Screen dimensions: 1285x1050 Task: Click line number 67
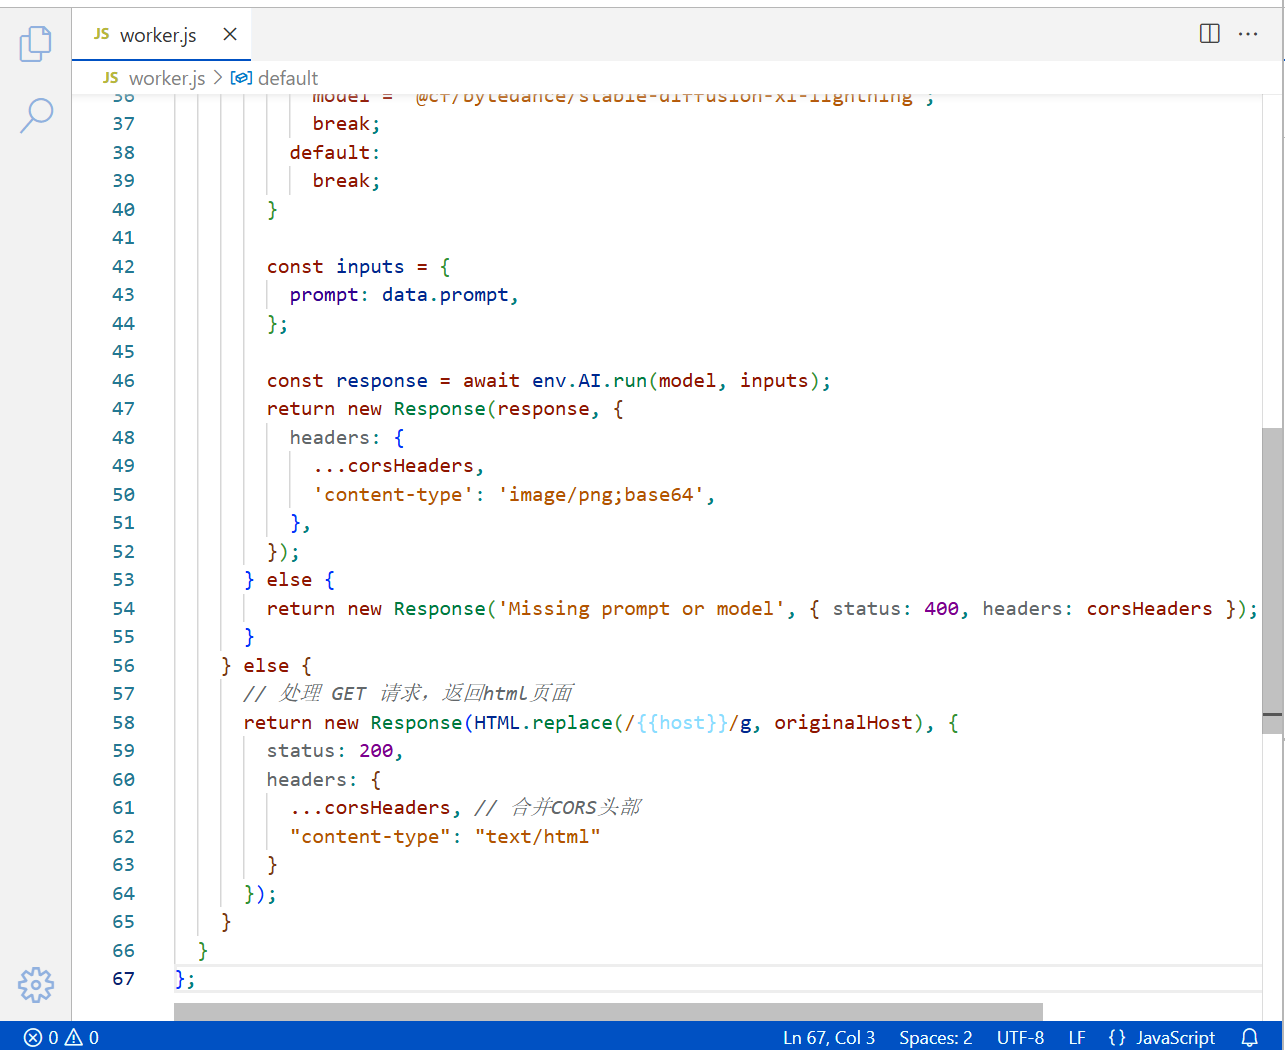[x=123, y=979]
